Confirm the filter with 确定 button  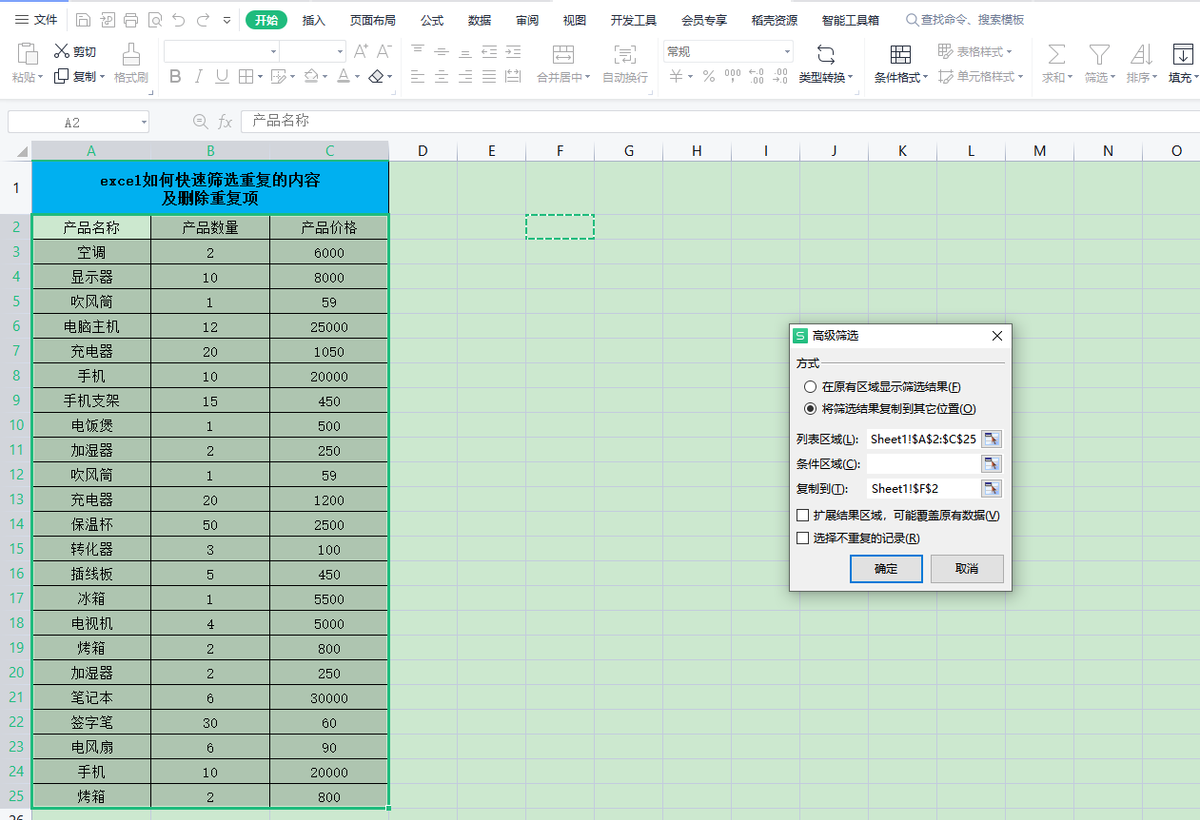[x=886, y=569]
